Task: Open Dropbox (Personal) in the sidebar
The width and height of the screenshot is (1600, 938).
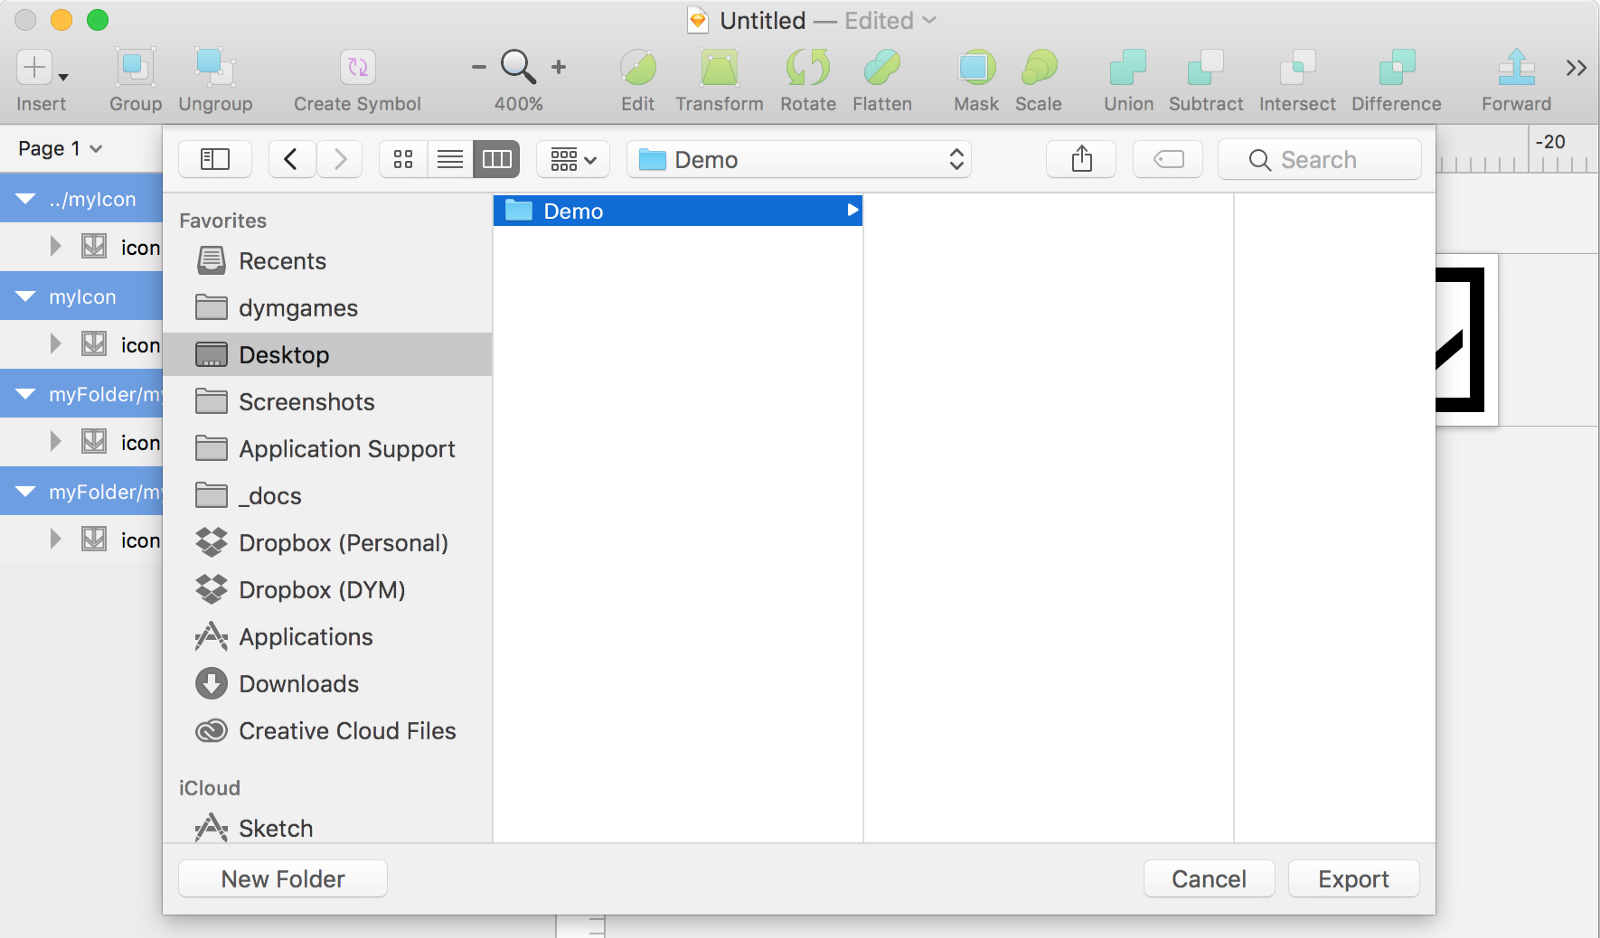Action: tap(343, 543)
